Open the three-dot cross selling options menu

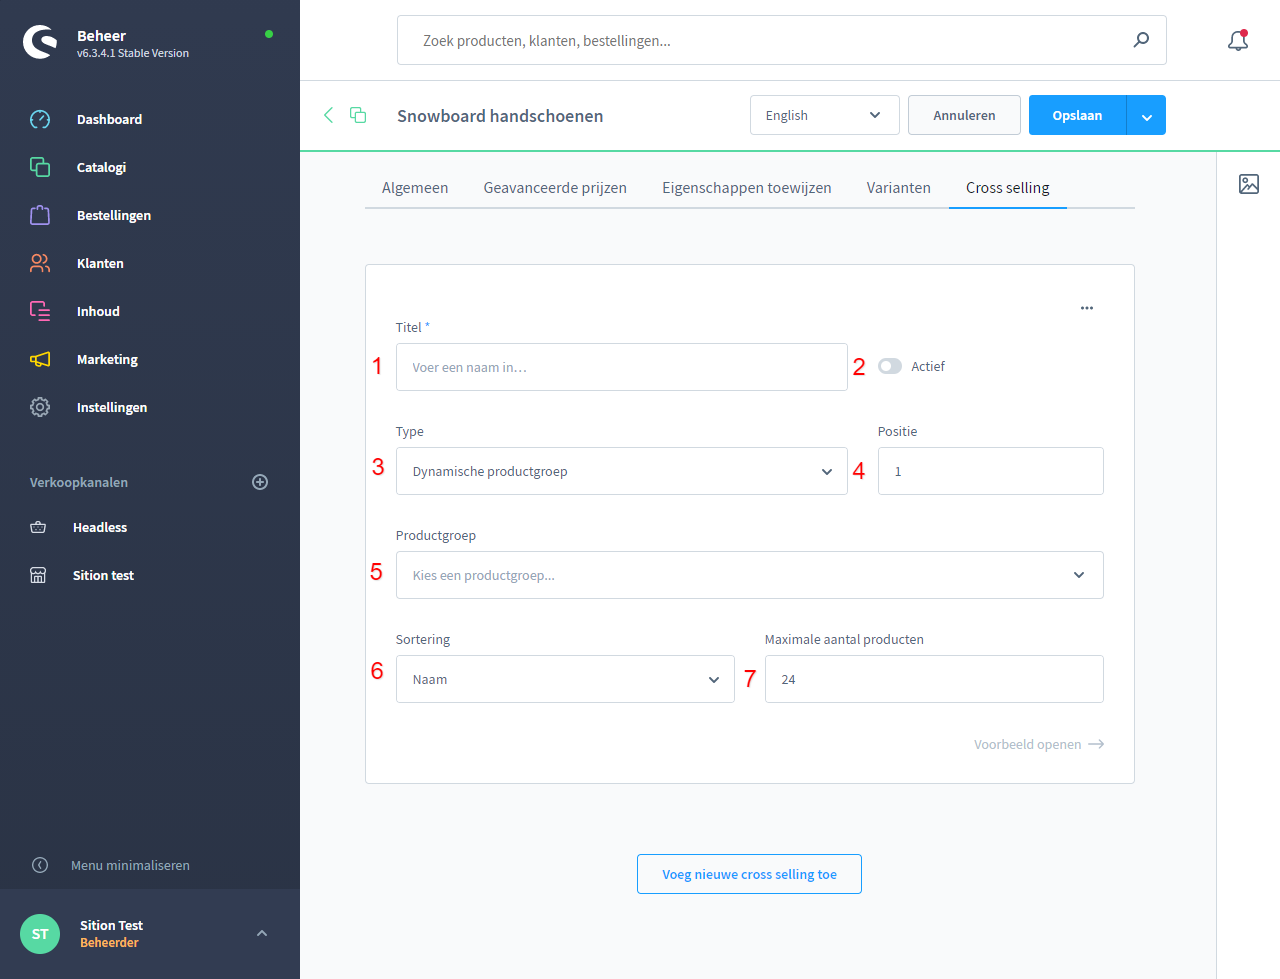pos(1087,308)
